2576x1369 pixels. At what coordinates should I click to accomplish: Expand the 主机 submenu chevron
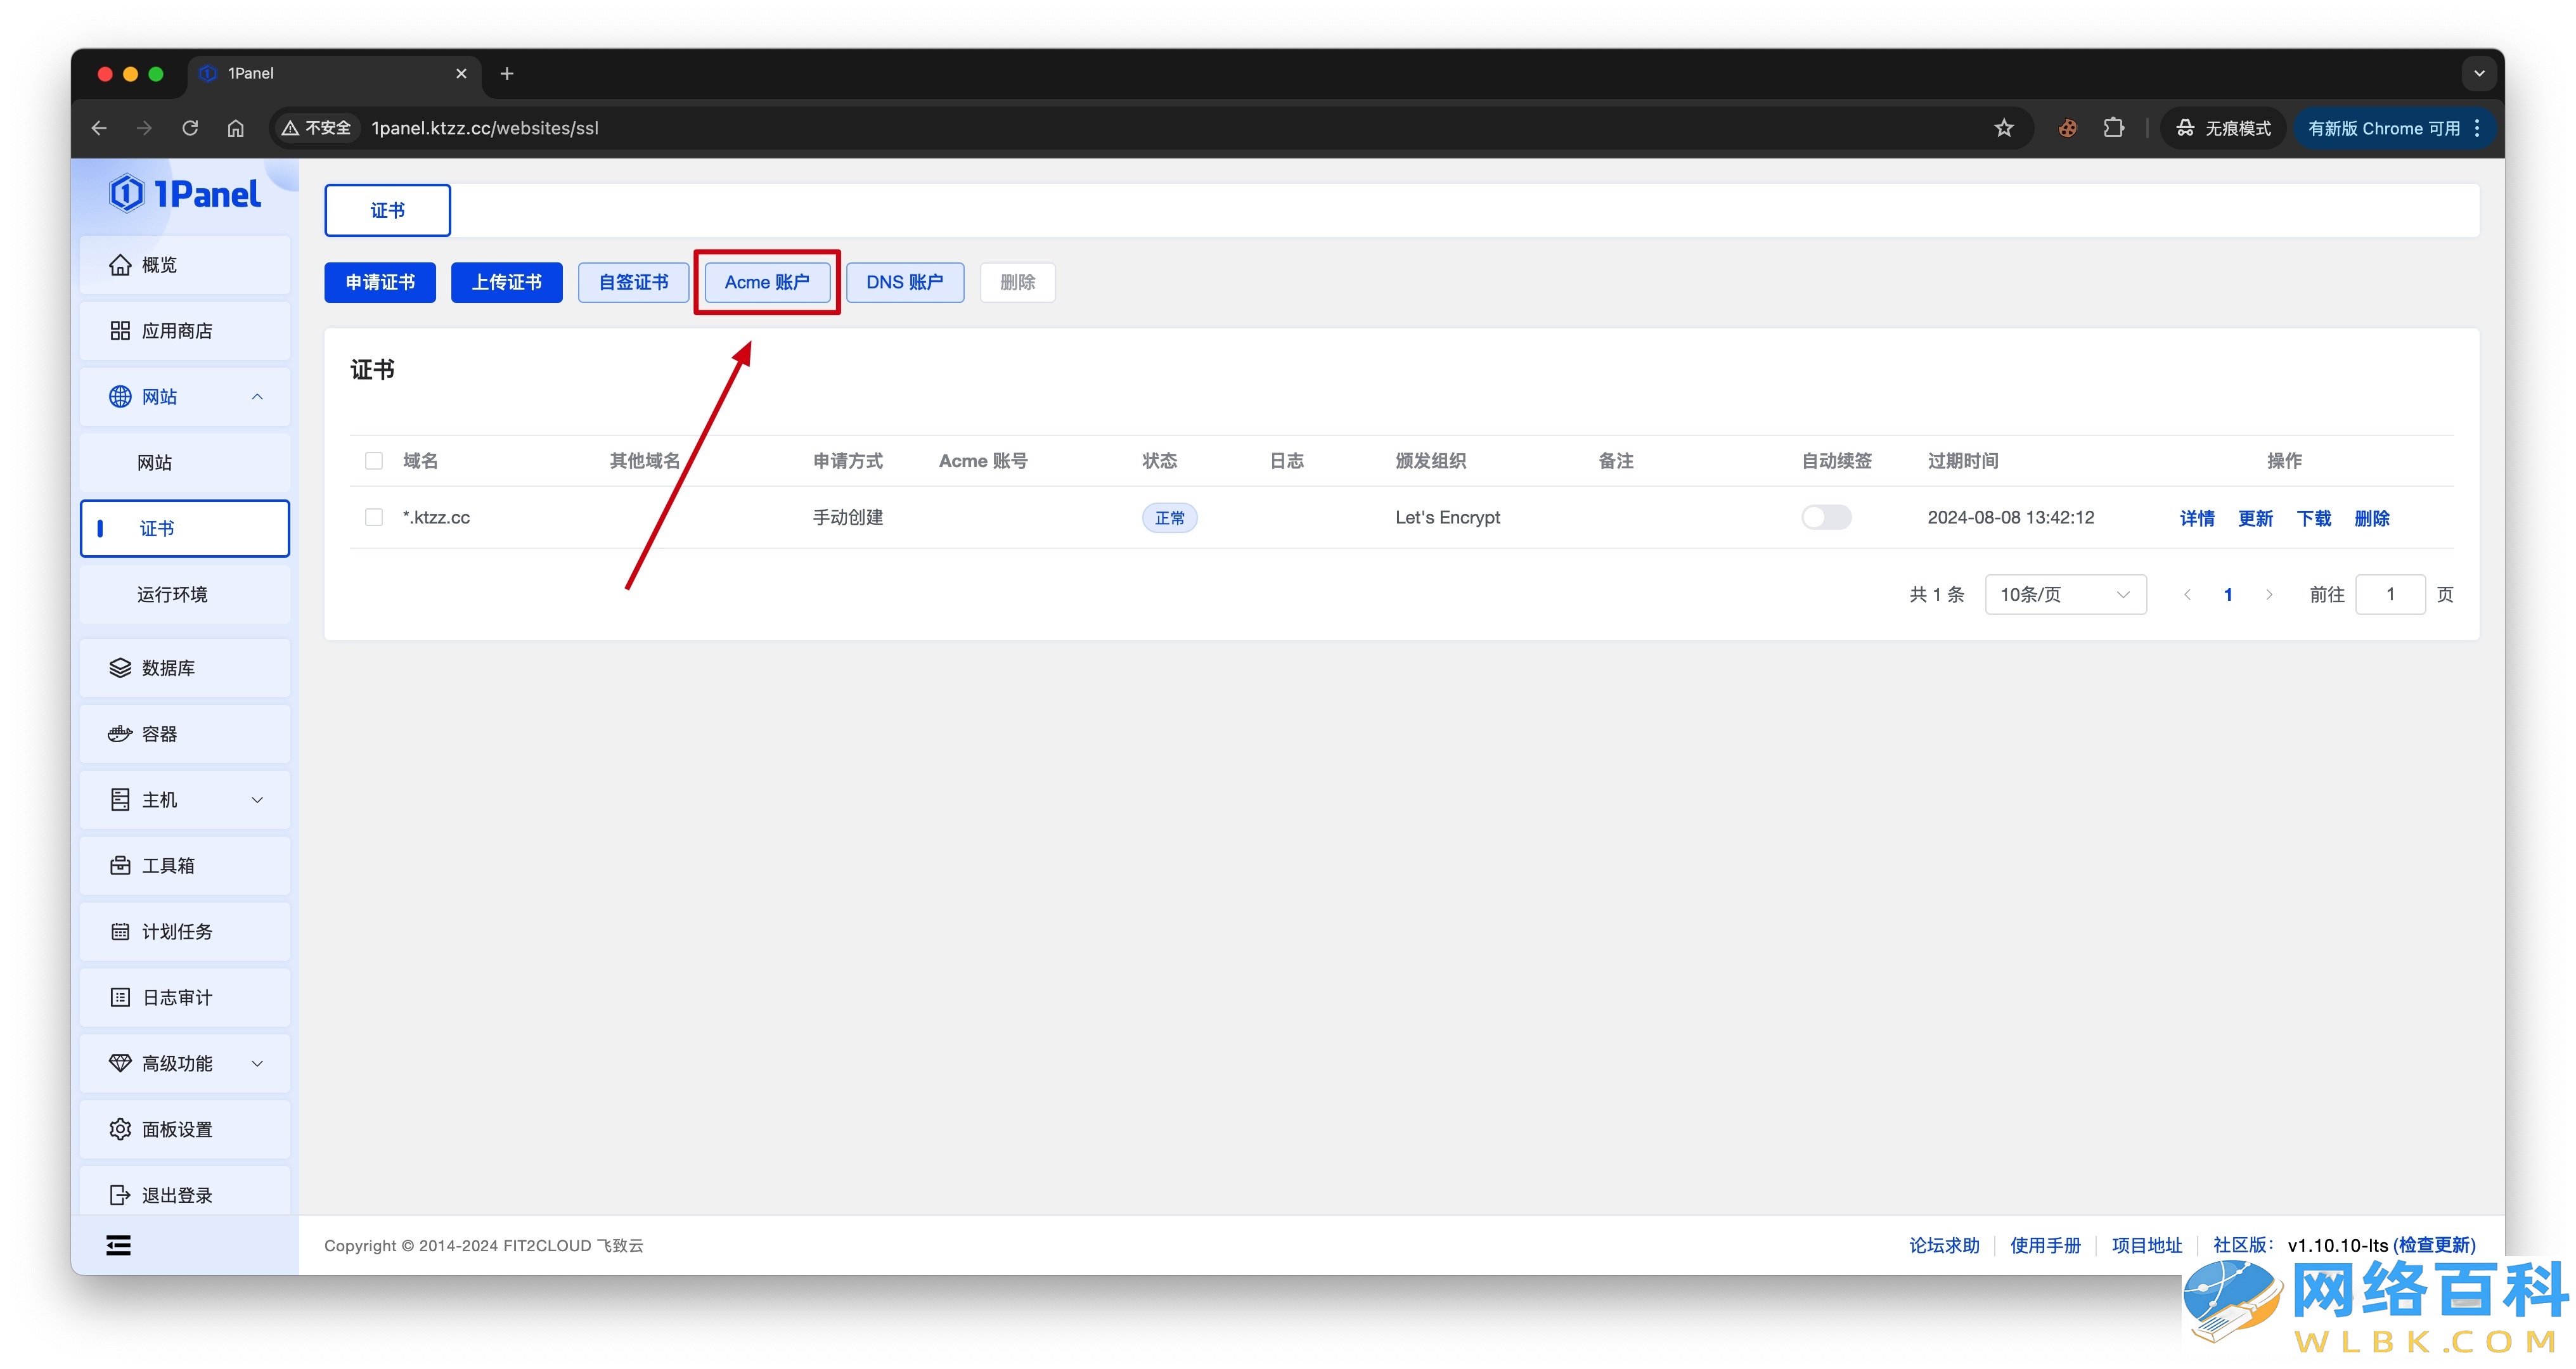258,800
